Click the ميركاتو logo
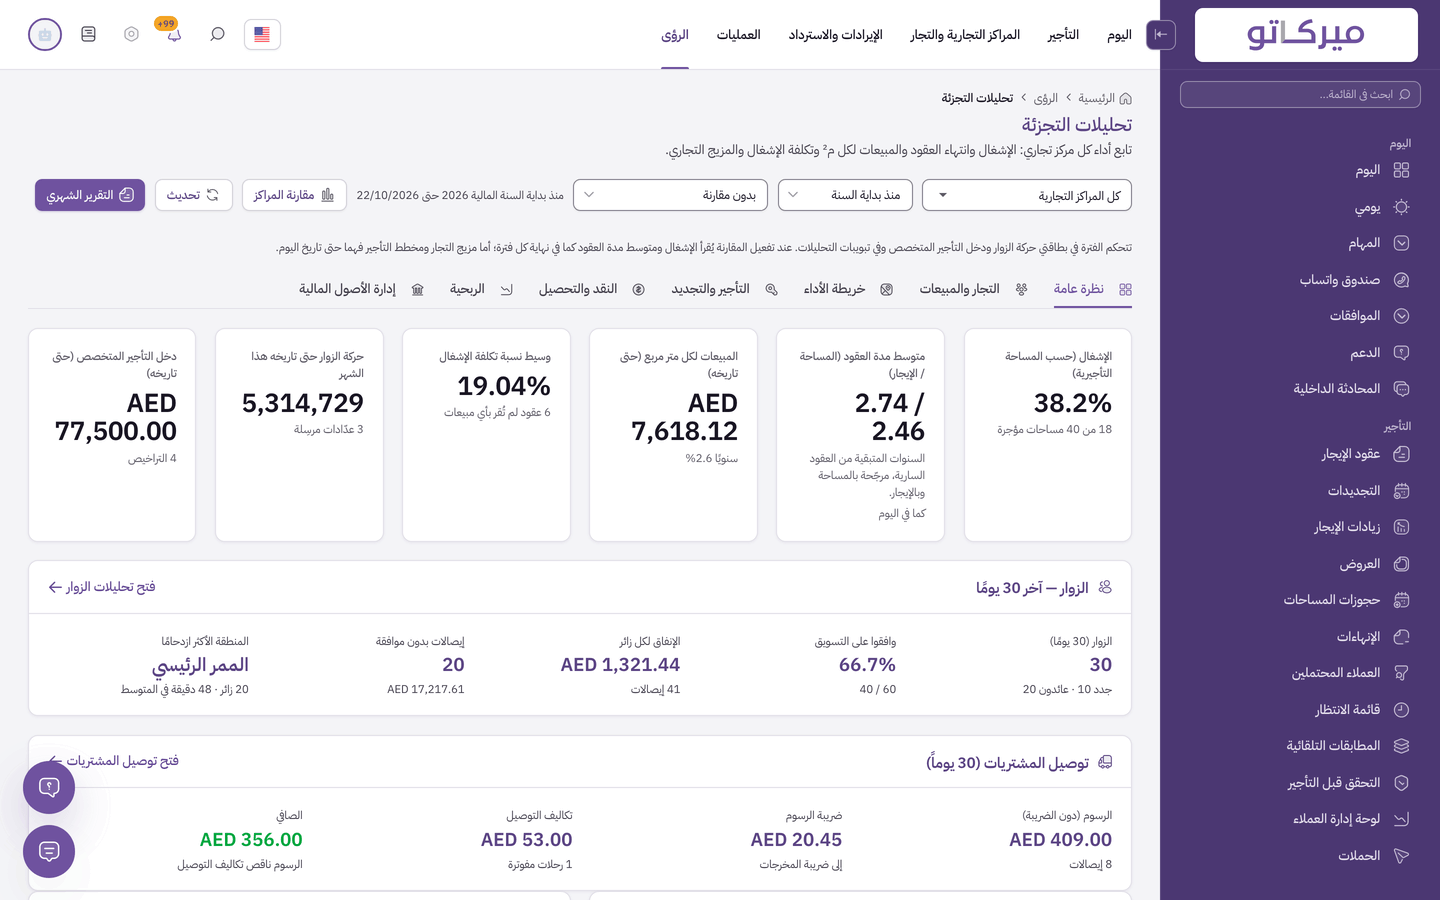 [1306, 35]
